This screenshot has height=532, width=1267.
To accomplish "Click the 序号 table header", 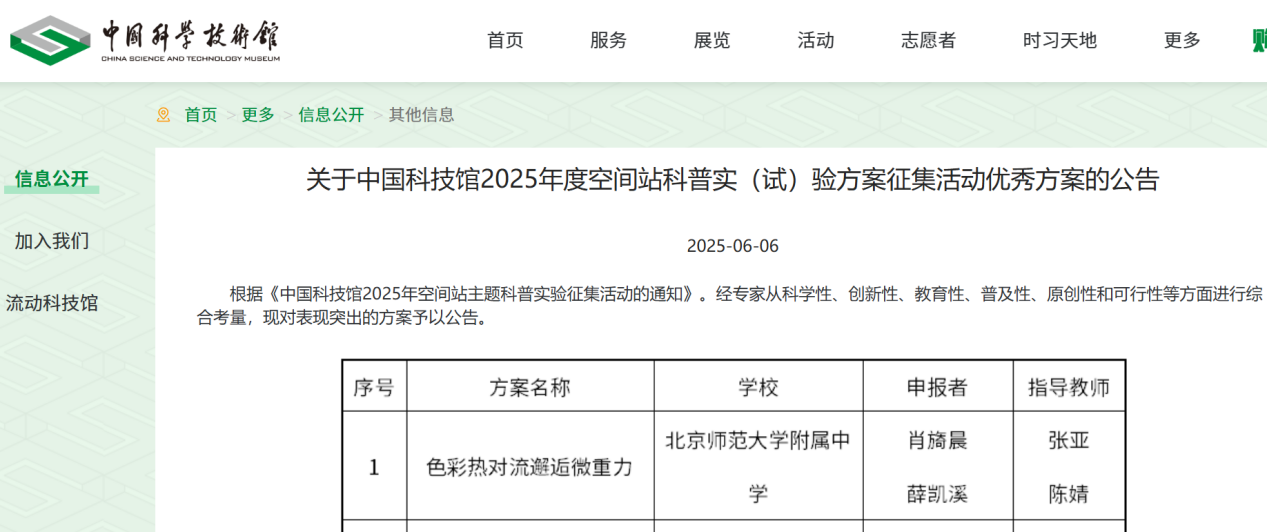I will tap(374, 387).
